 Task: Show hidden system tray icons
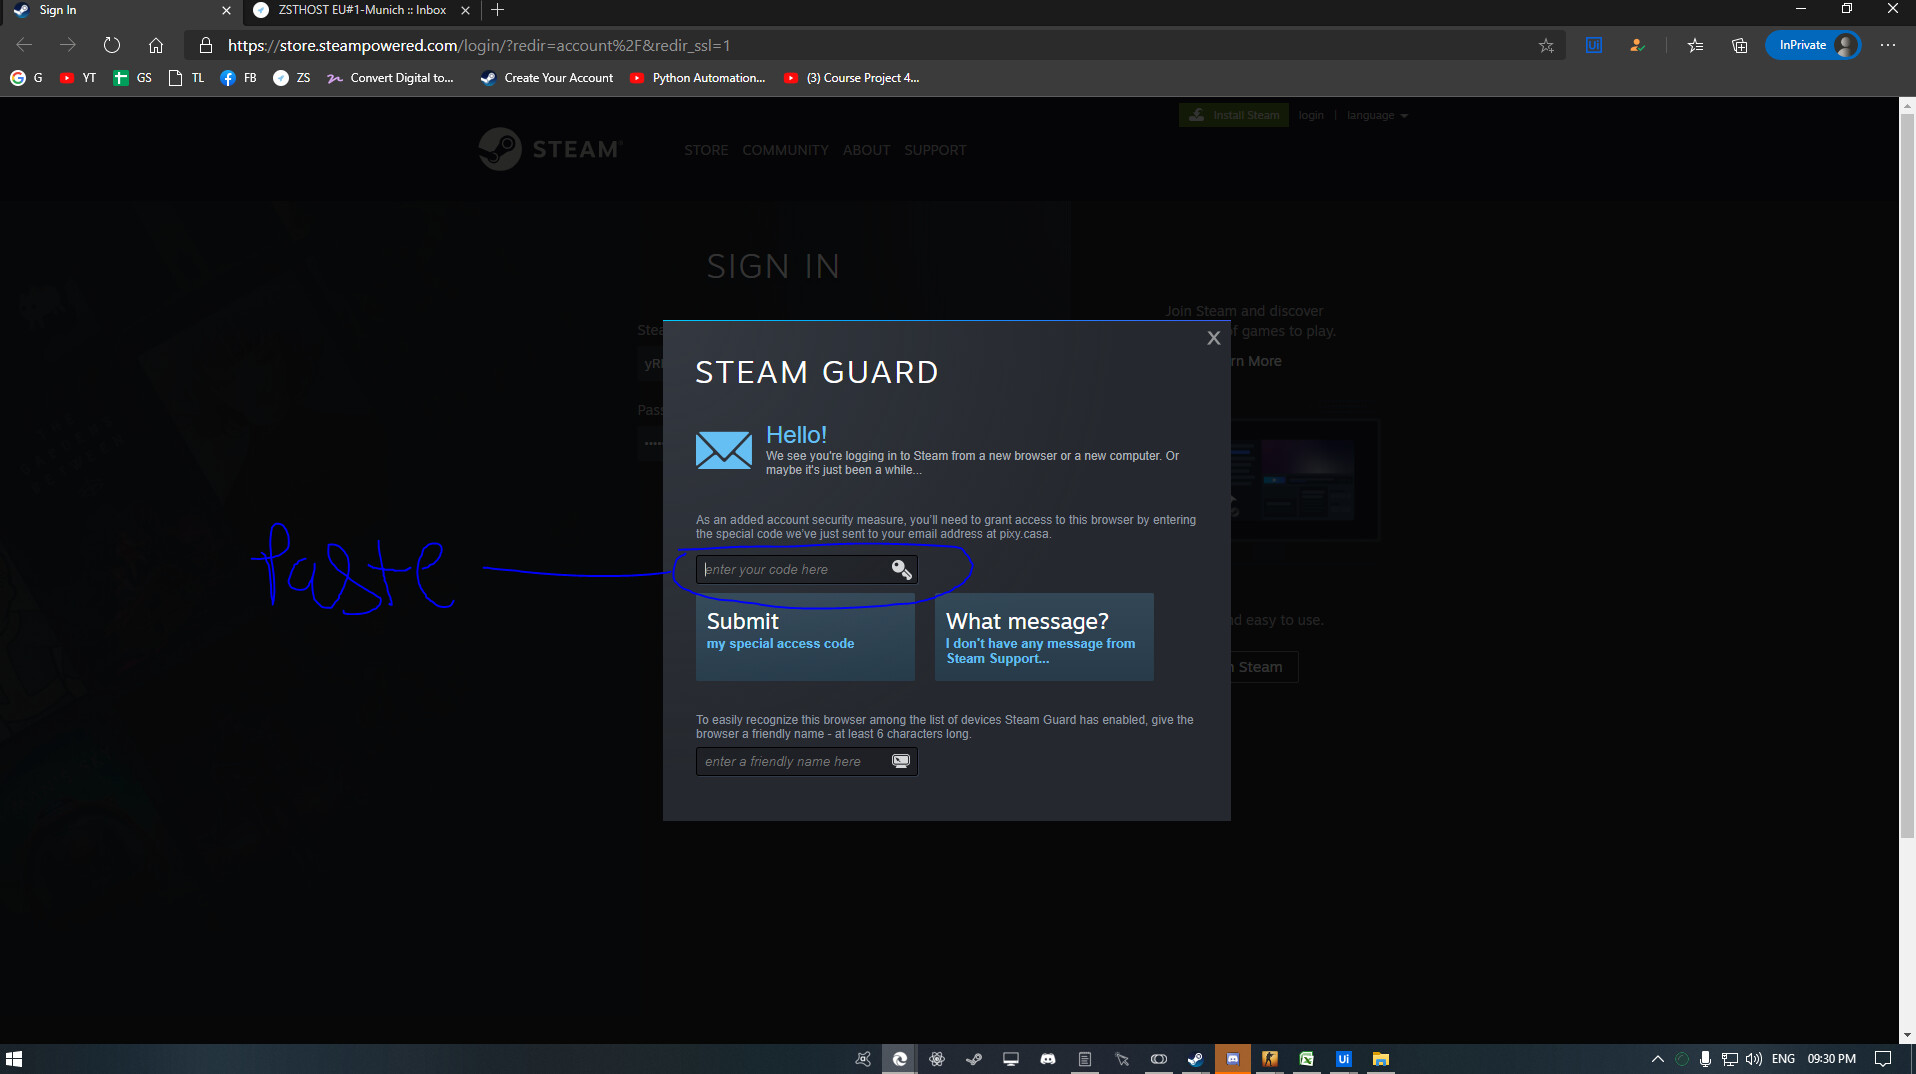coord(1657,1059)
